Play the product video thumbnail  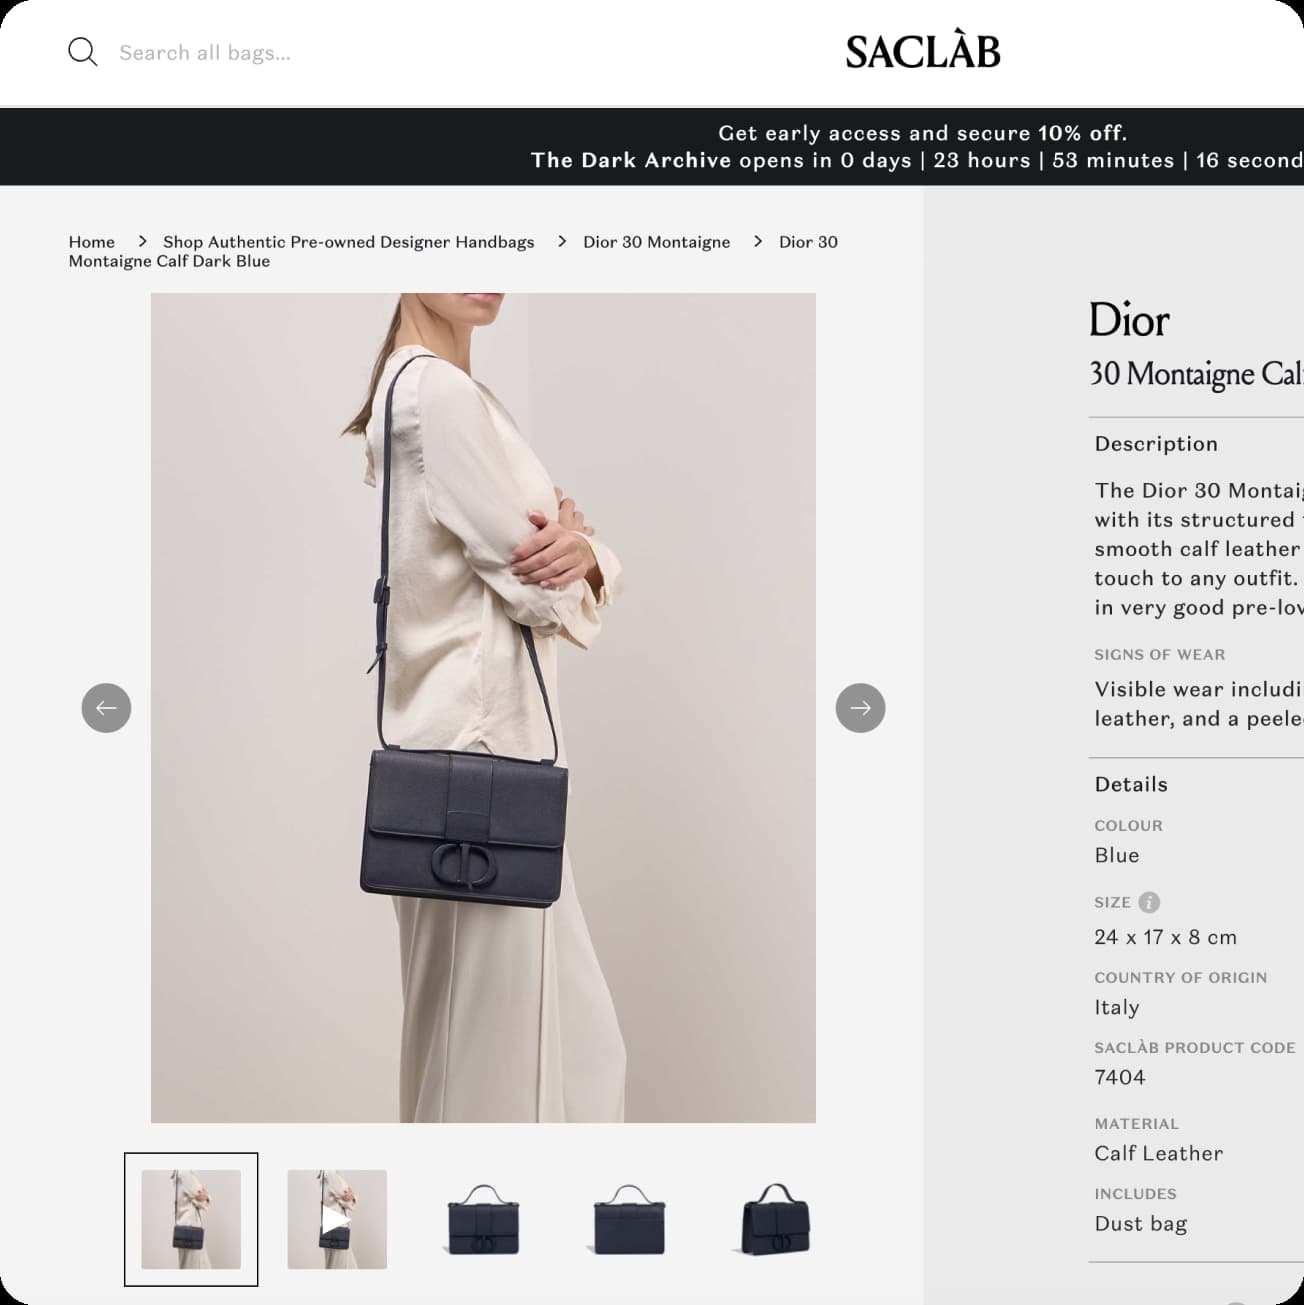pyautogui.click(x=337, y=1219)
